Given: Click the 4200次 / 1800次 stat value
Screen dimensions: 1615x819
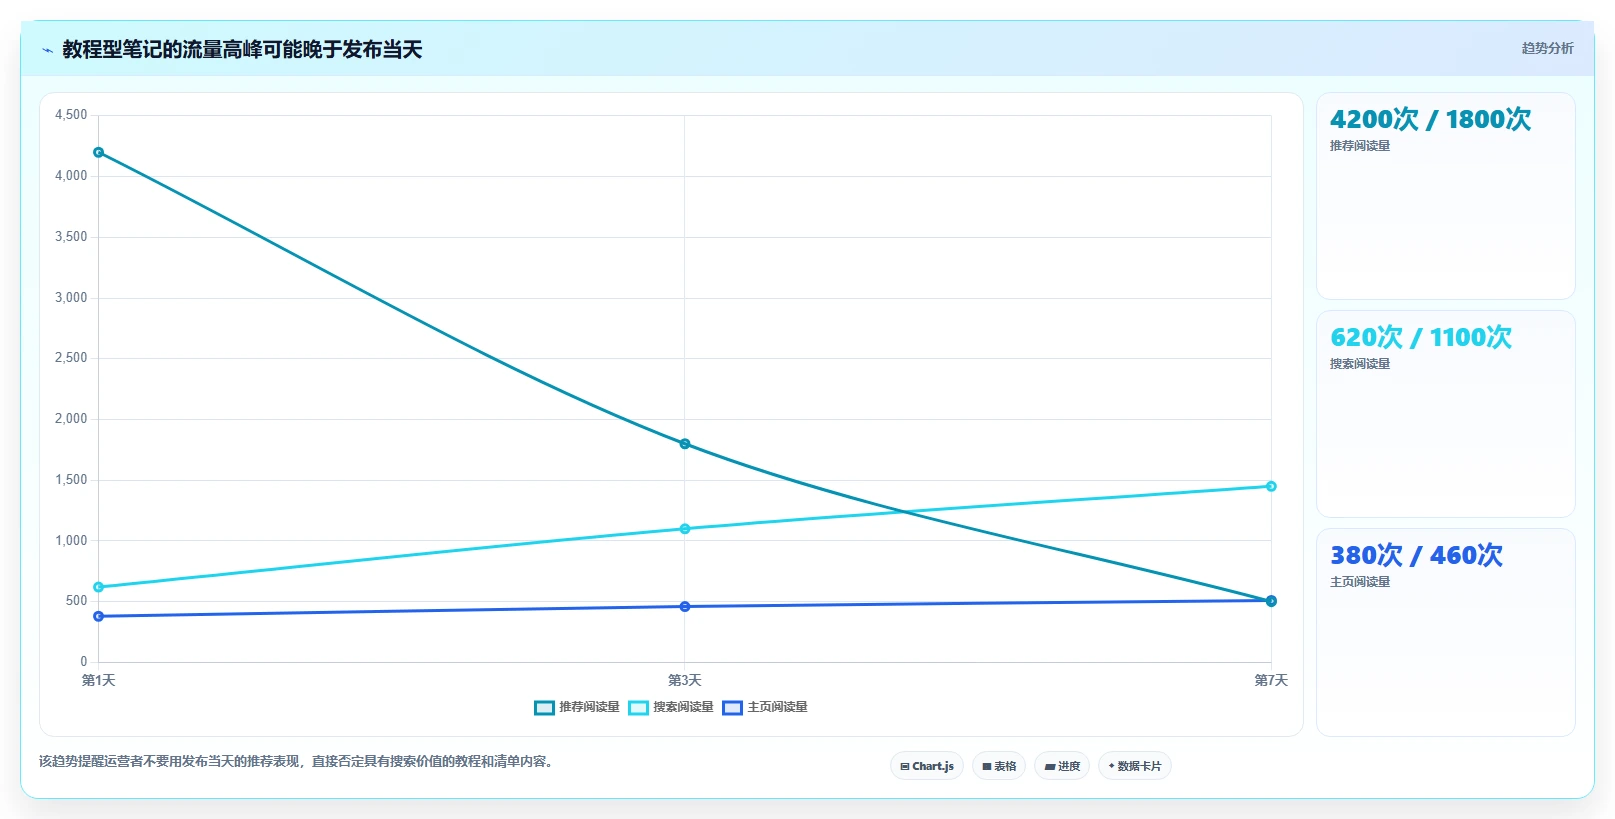Looking at the screenshot, I should click(1430, 119).
